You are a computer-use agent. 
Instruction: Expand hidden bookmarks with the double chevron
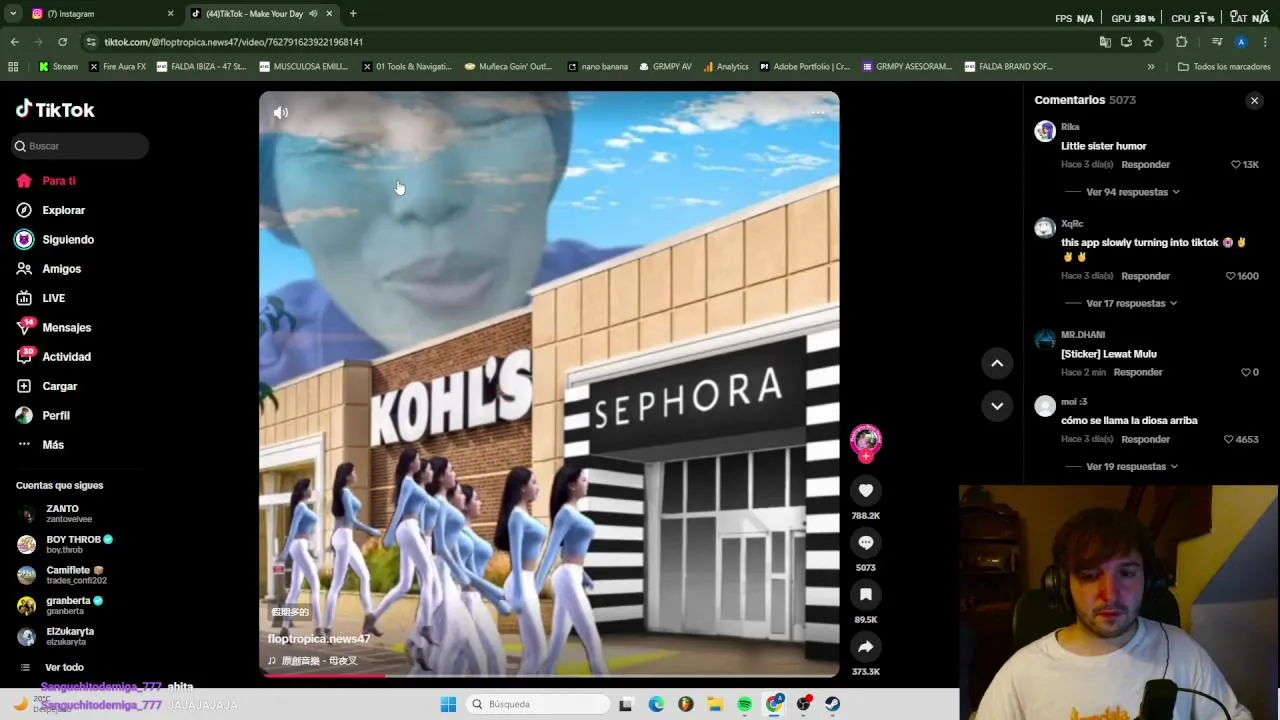pyautogui.click(x=1151, y=67)
